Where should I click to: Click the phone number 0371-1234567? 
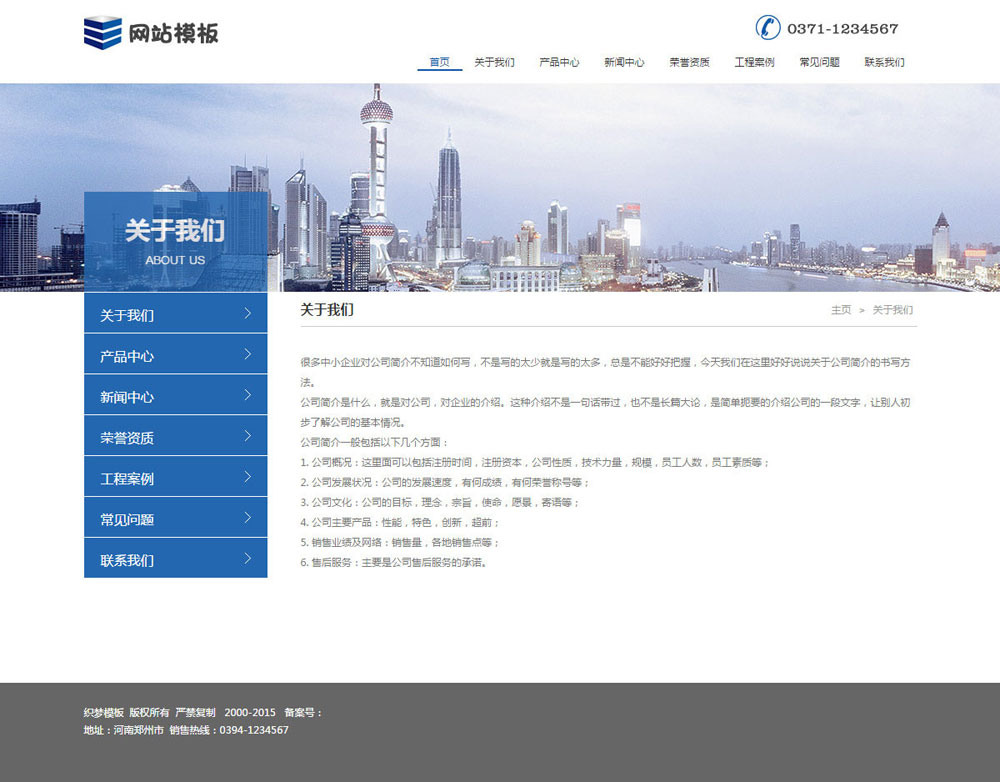843,28
